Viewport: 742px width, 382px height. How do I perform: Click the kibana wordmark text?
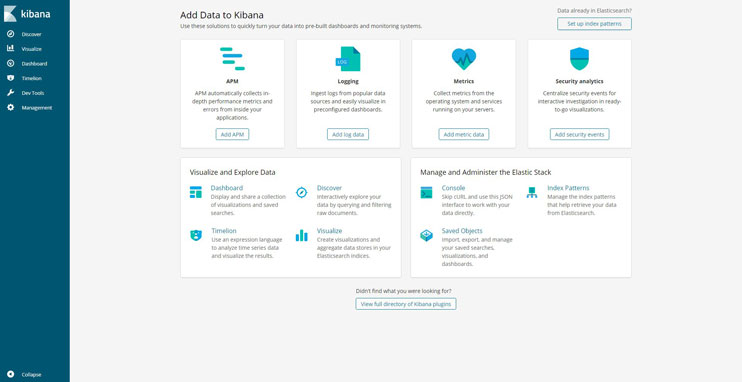[x=35, y=14]
